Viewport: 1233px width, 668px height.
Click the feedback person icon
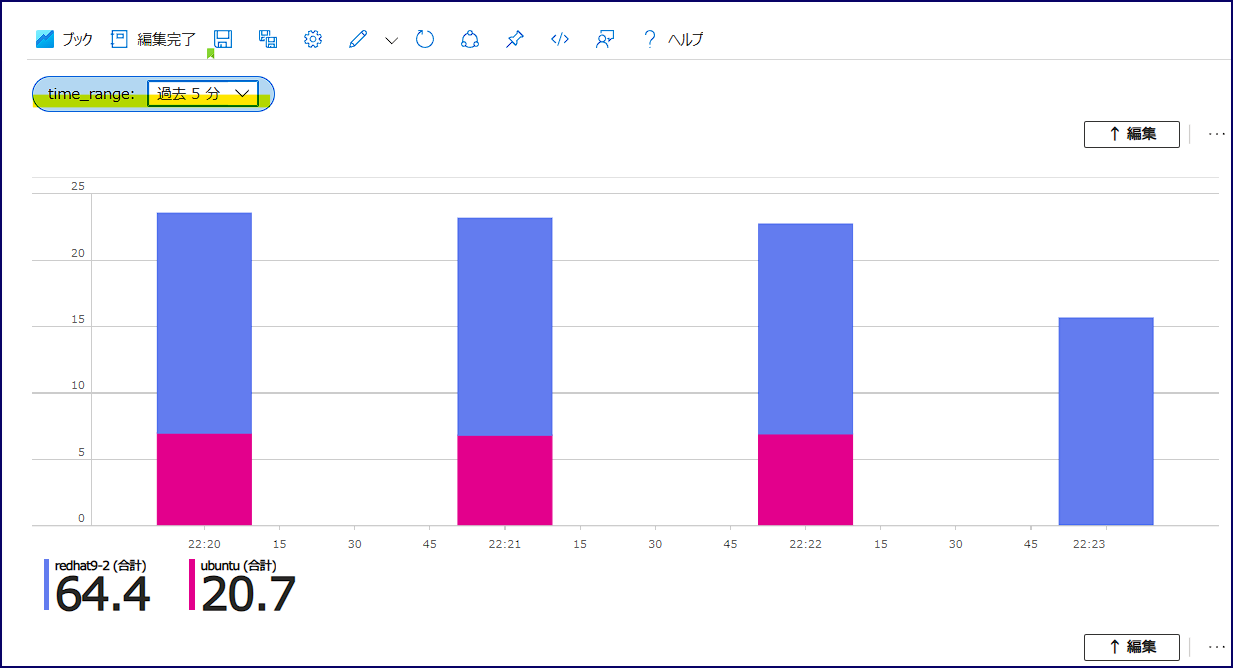point(605,39)
